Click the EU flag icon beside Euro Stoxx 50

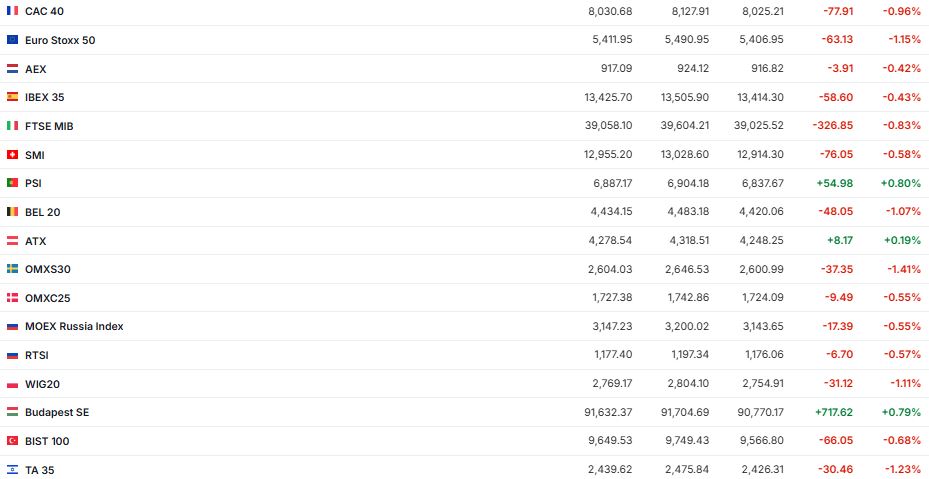coord(12,40)
